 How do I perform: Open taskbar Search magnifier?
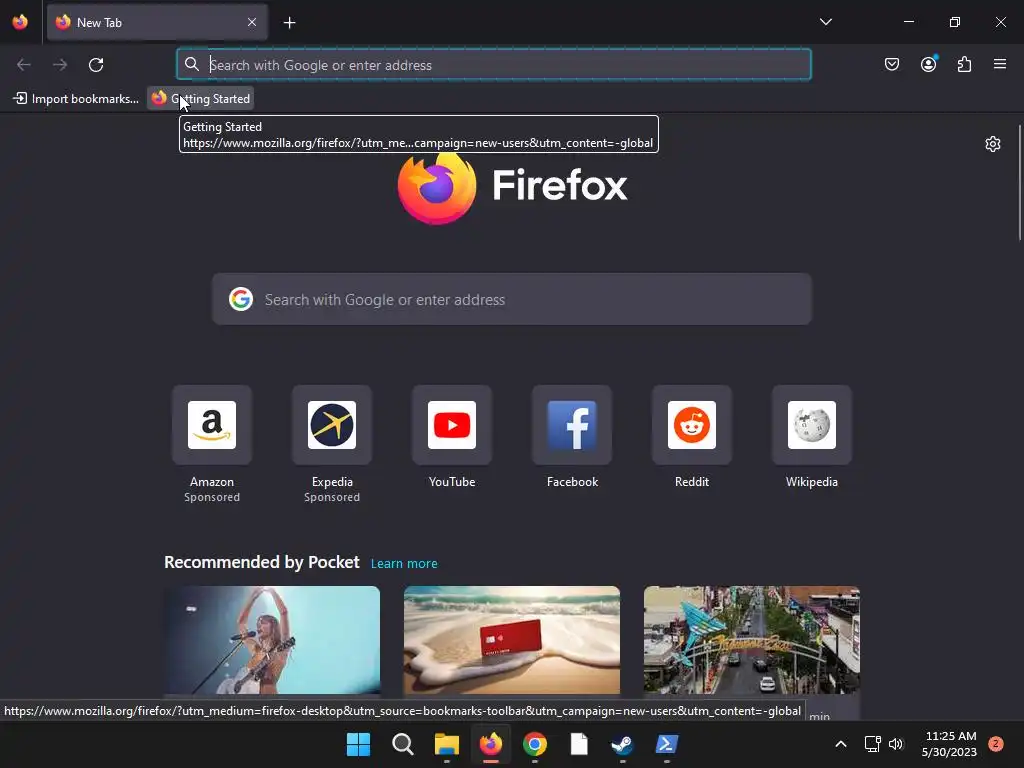coord(402,744)
